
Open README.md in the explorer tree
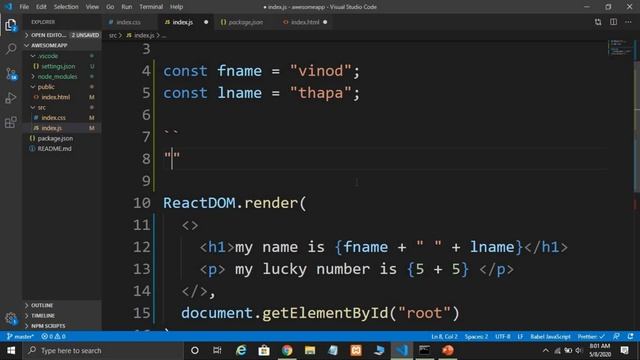point(62,149)
